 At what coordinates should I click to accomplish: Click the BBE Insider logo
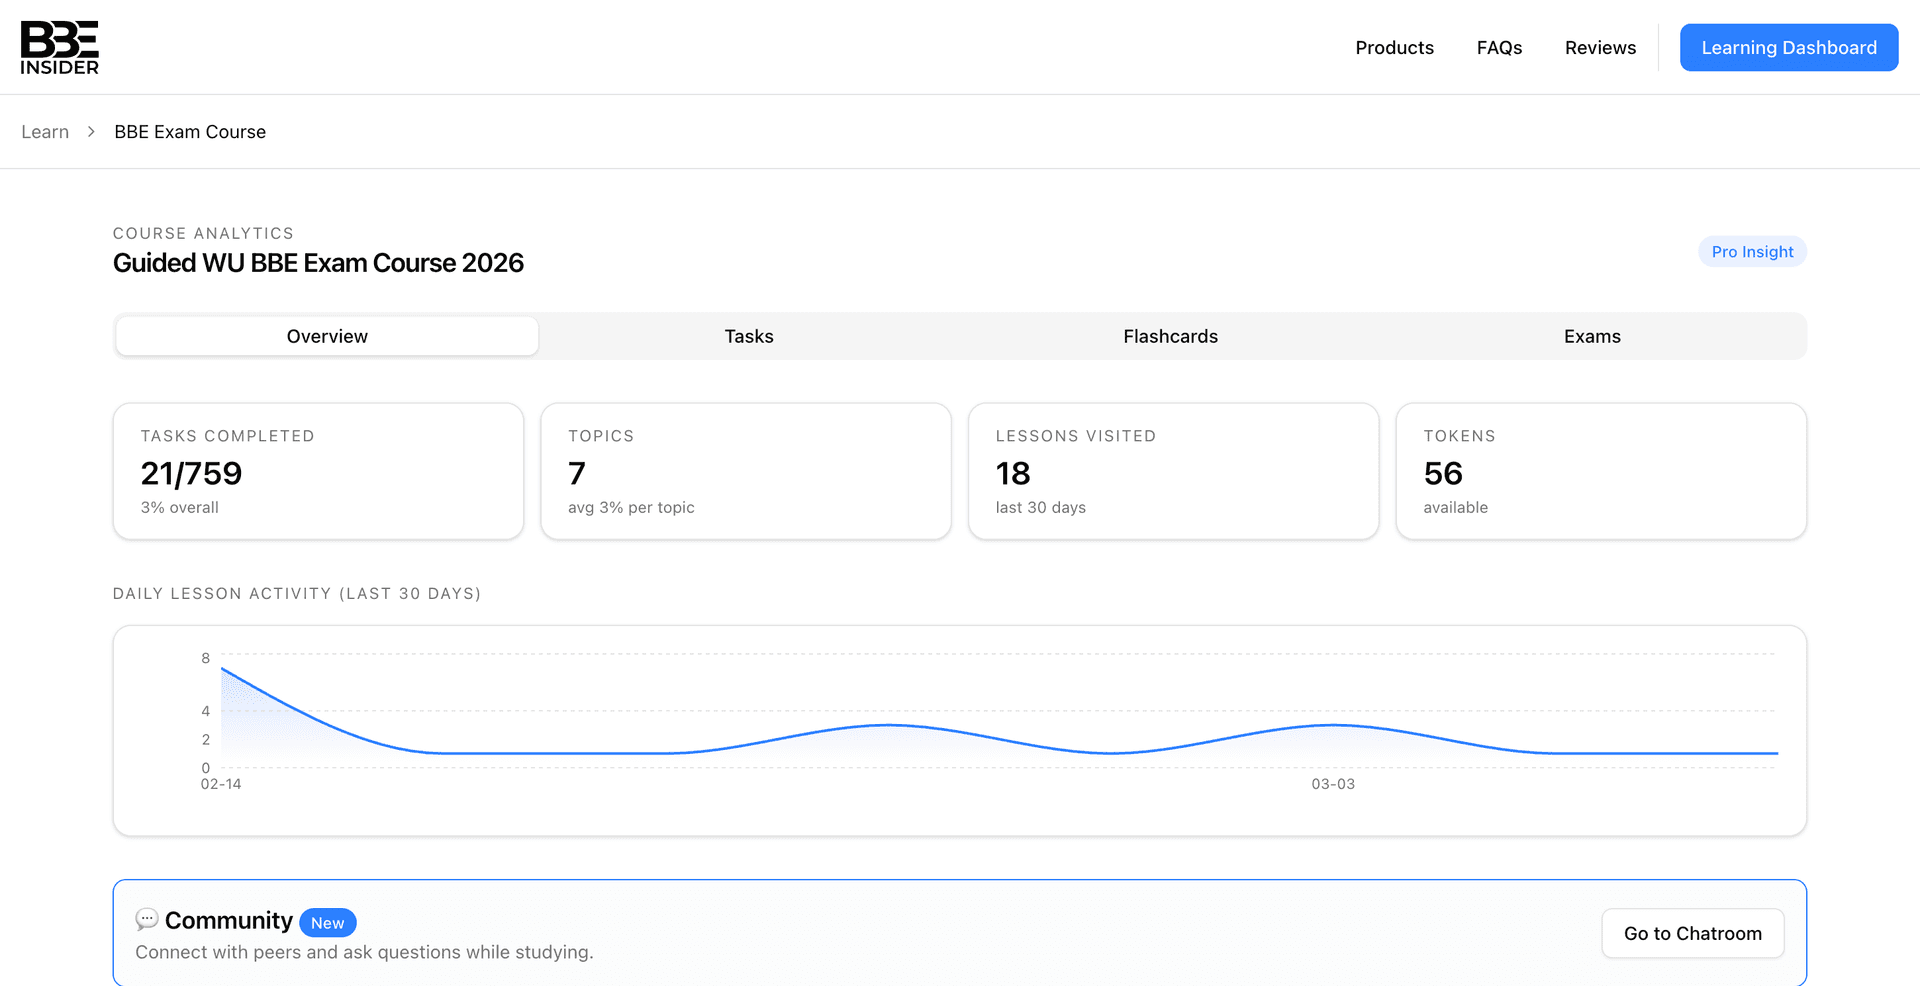[60, 47]
